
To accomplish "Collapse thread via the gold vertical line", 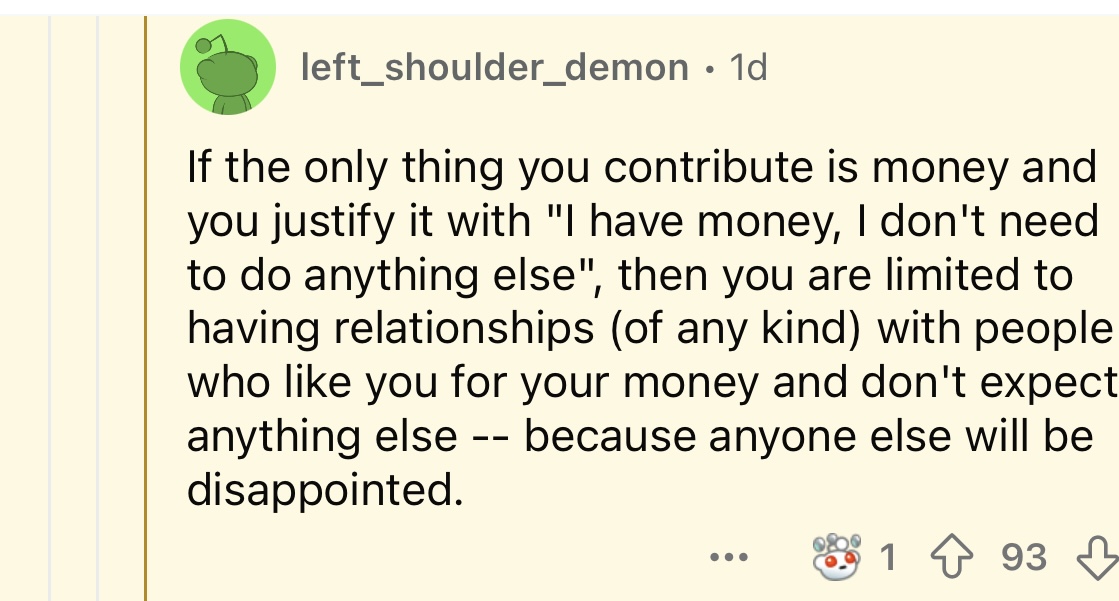I will coord(146,308).
